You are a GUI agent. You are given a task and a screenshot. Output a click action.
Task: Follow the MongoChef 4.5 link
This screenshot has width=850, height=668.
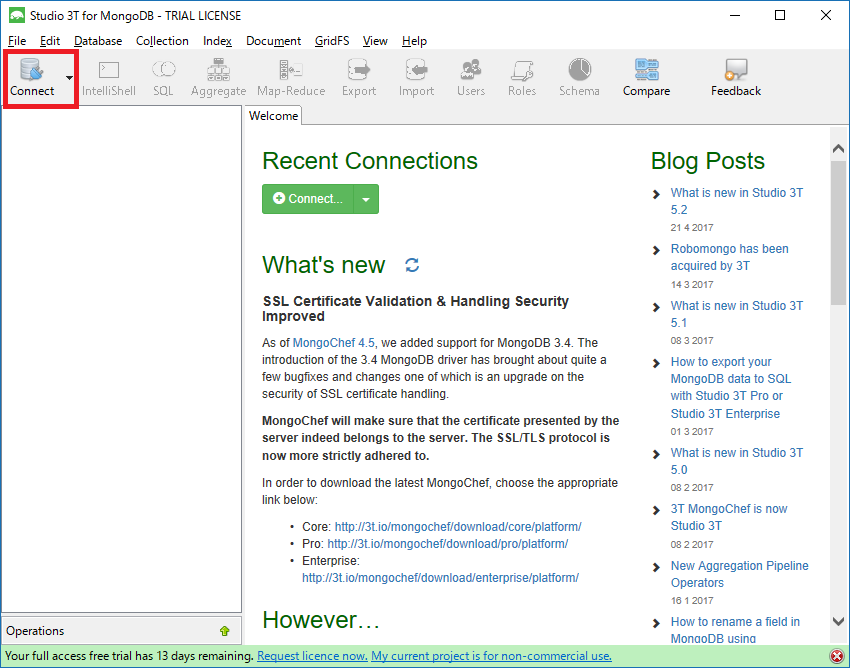333,343
